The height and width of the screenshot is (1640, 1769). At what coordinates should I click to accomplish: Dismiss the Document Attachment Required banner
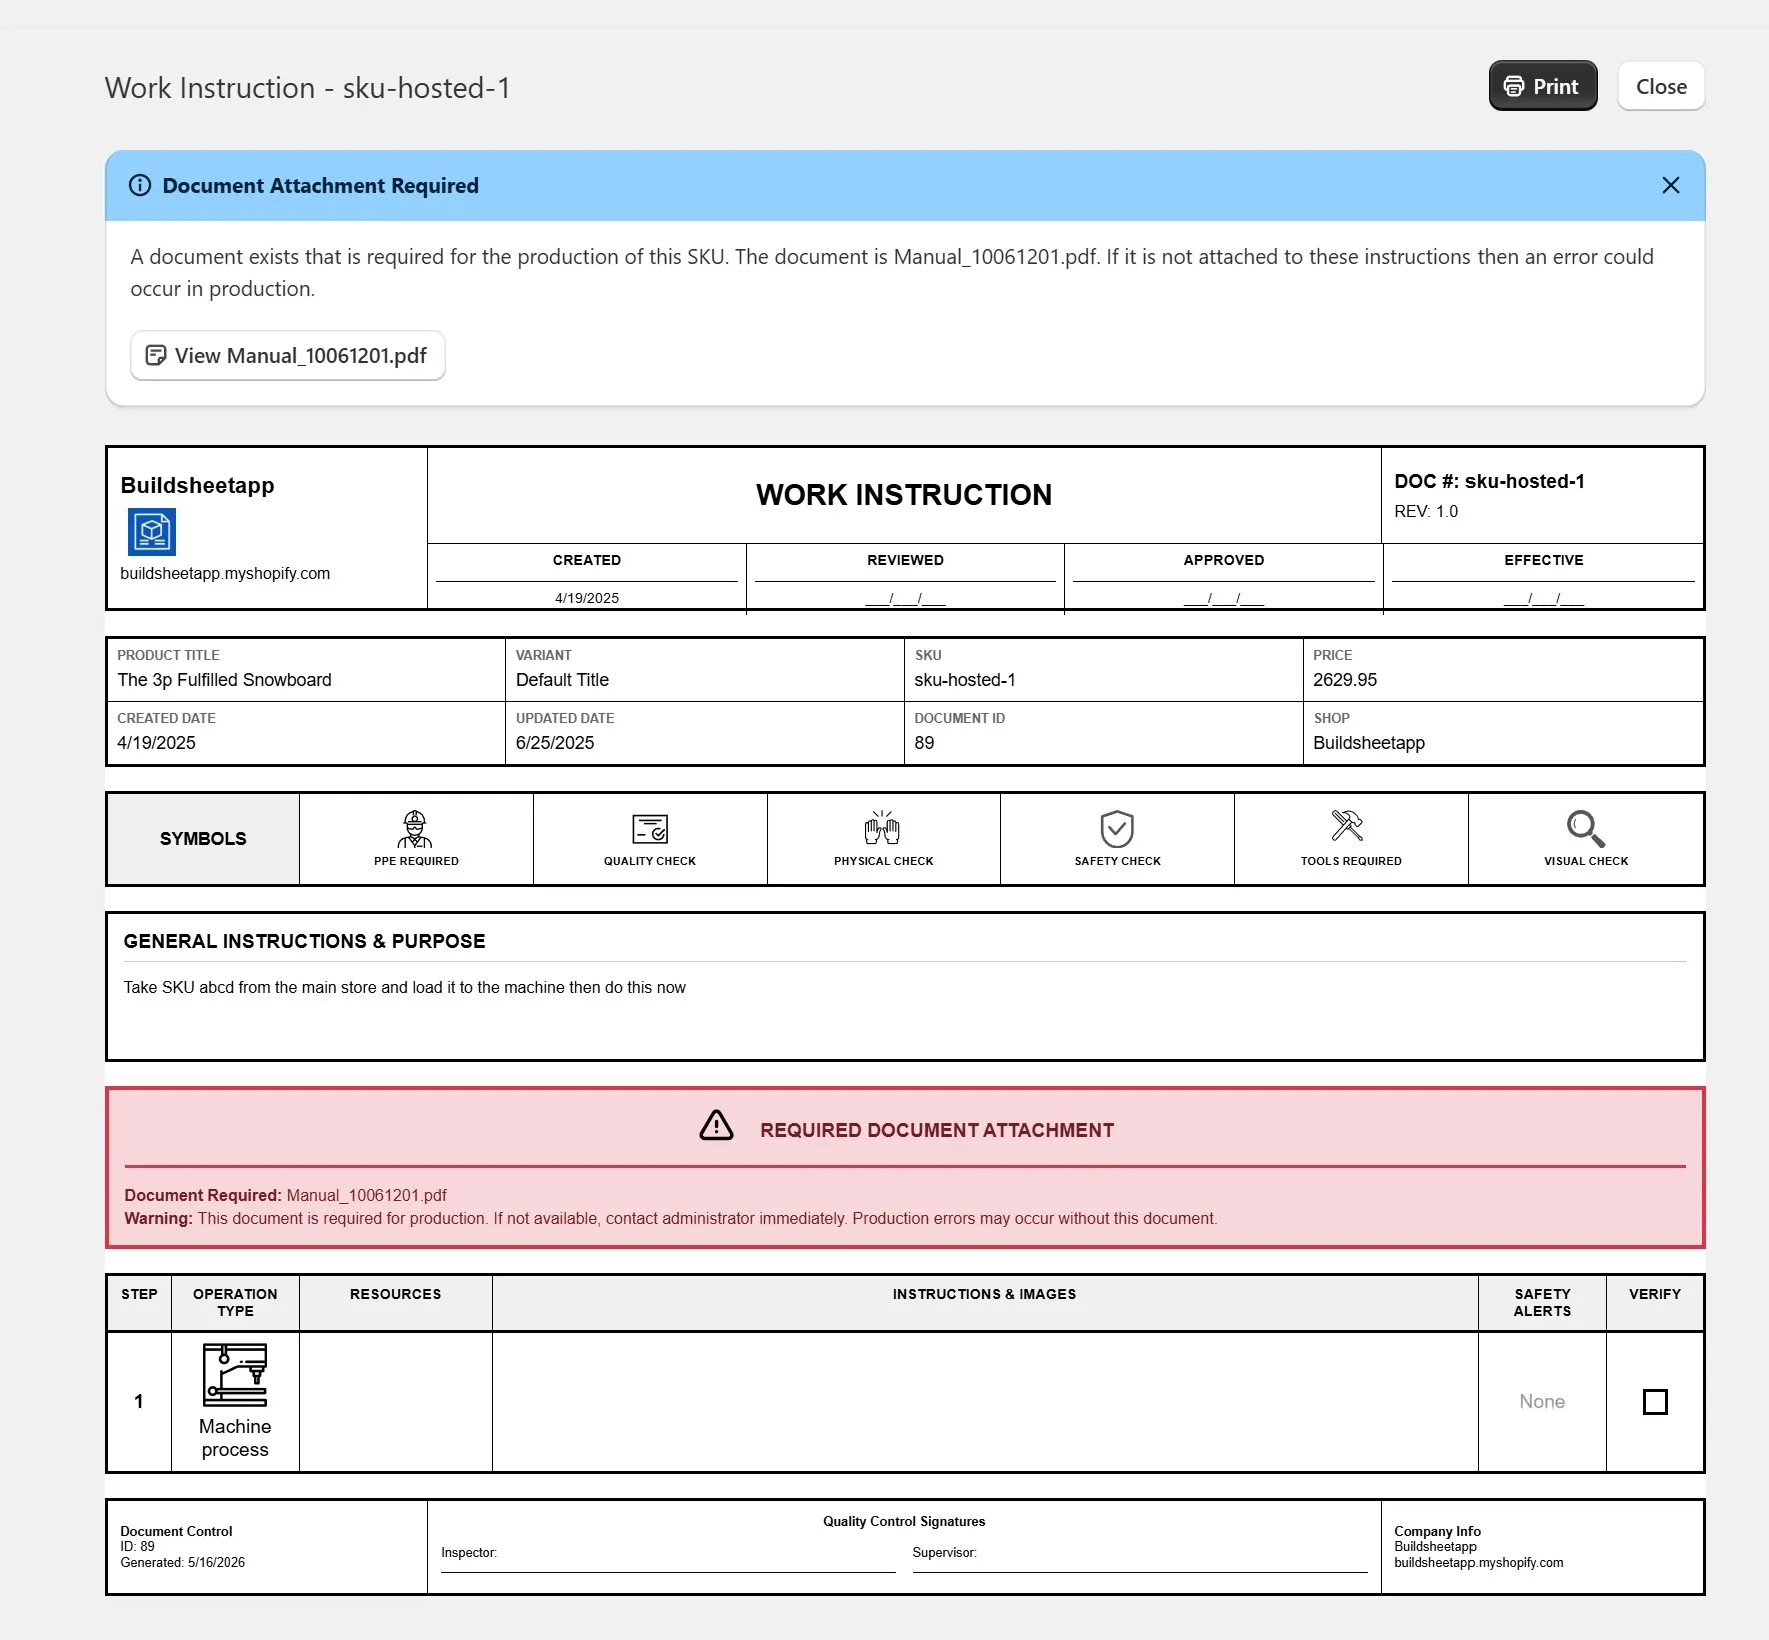[x=1670, y=186]
